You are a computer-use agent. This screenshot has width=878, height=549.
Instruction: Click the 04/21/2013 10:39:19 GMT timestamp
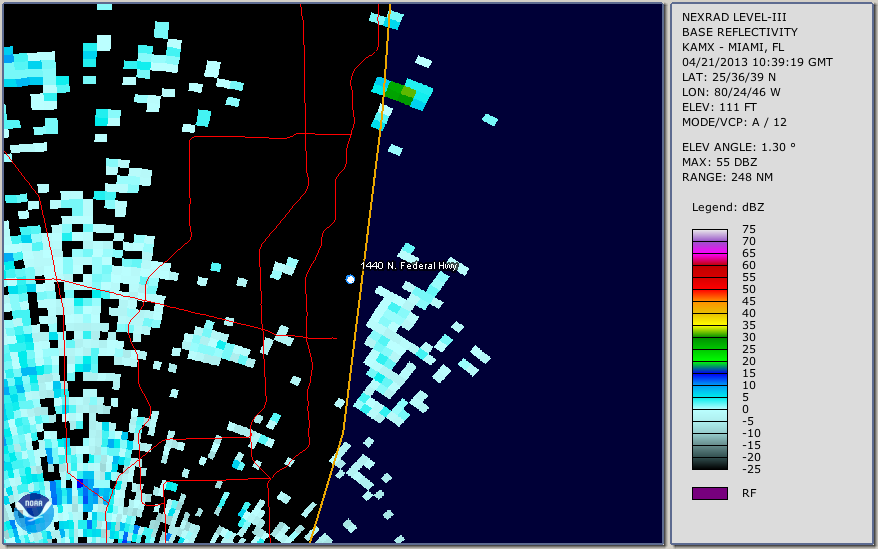pos(757,62)
